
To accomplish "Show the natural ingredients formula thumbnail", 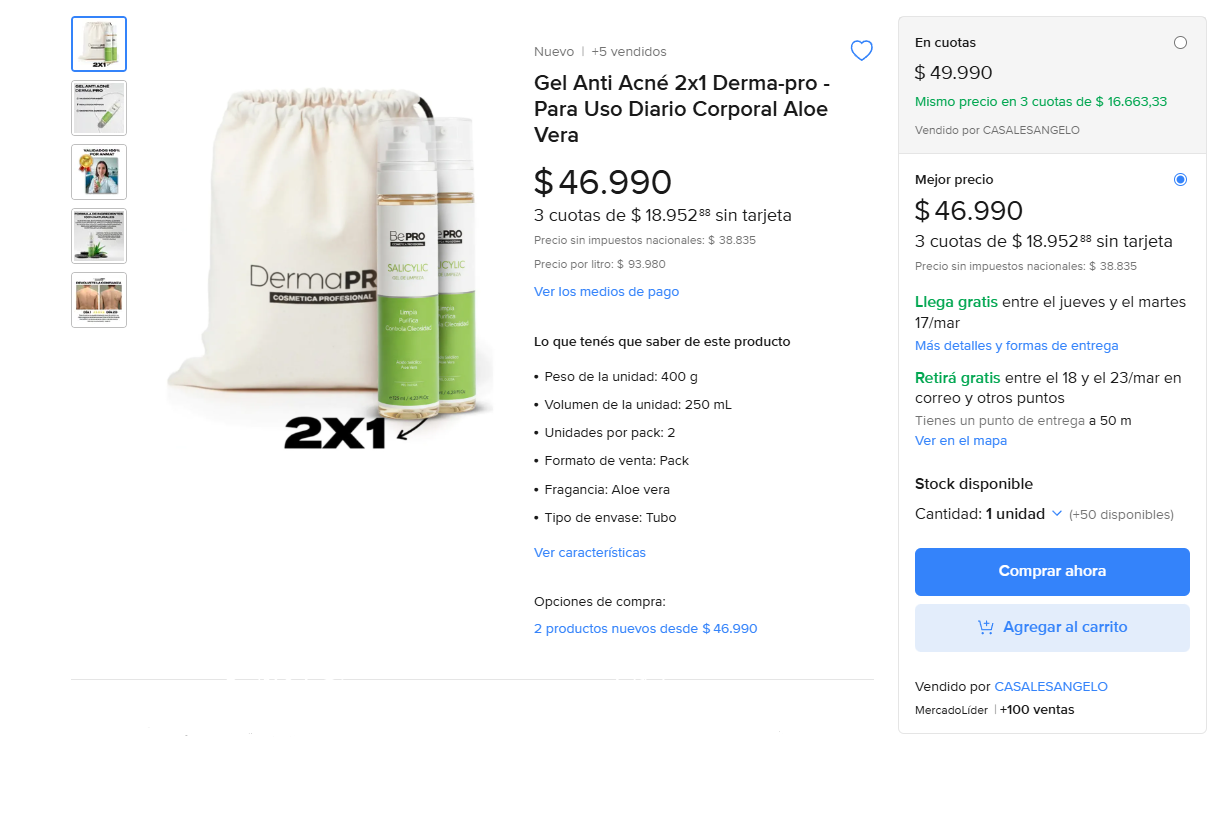I will [99, 236].
